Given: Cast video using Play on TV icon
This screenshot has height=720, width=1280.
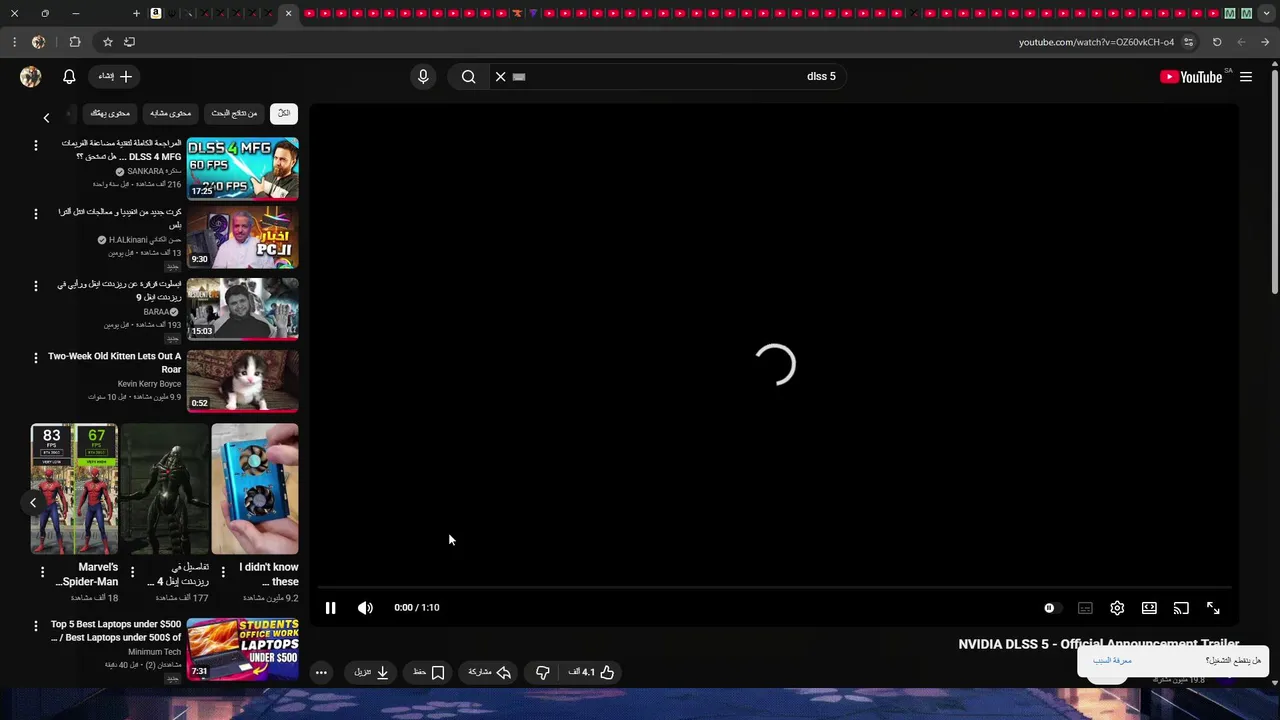Looking at the screenshot, I should (1181, 608).
